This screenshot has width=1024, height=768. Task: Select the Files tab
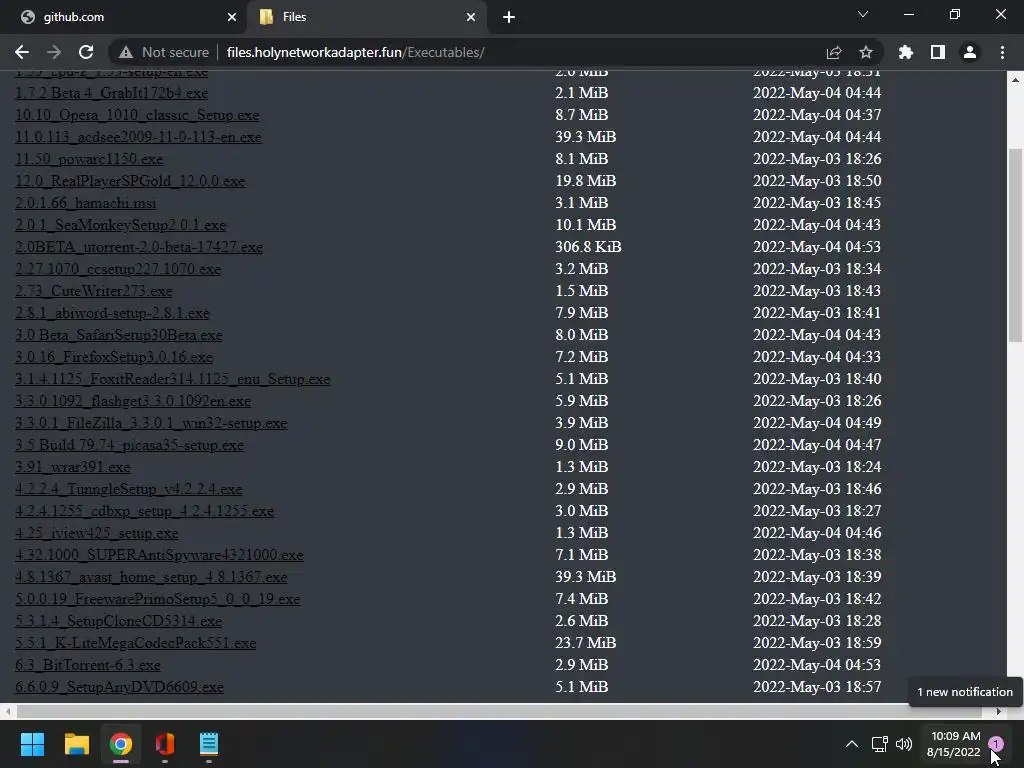(366, 17)
